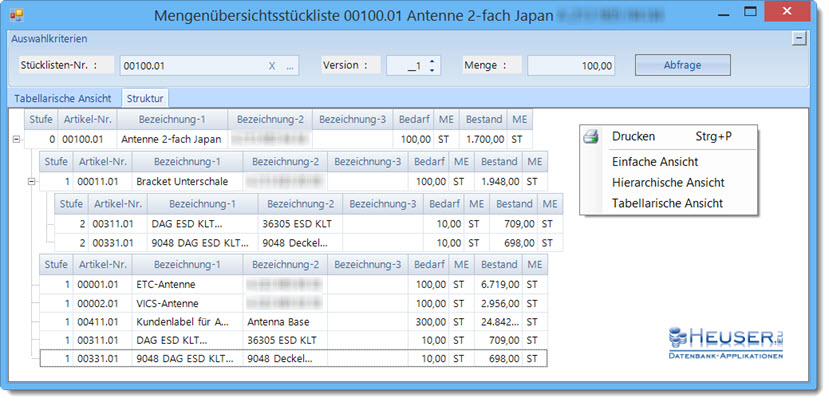This screenshot has height=402, width=829.
Task: Choose Einfache Ansicht from the context menu
Action: click(x=654, y=161)
